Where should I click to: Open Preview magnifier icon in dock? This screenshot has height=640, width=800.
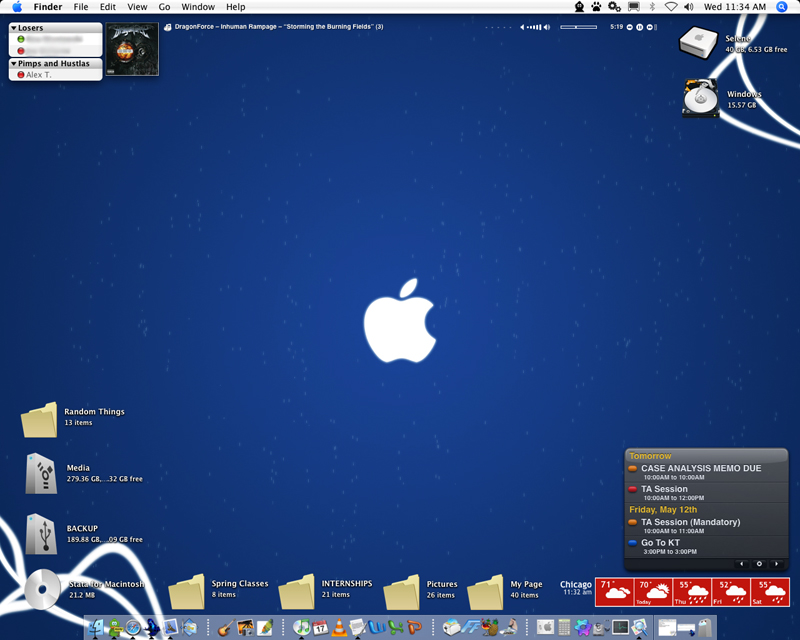(x=639, y=627)
